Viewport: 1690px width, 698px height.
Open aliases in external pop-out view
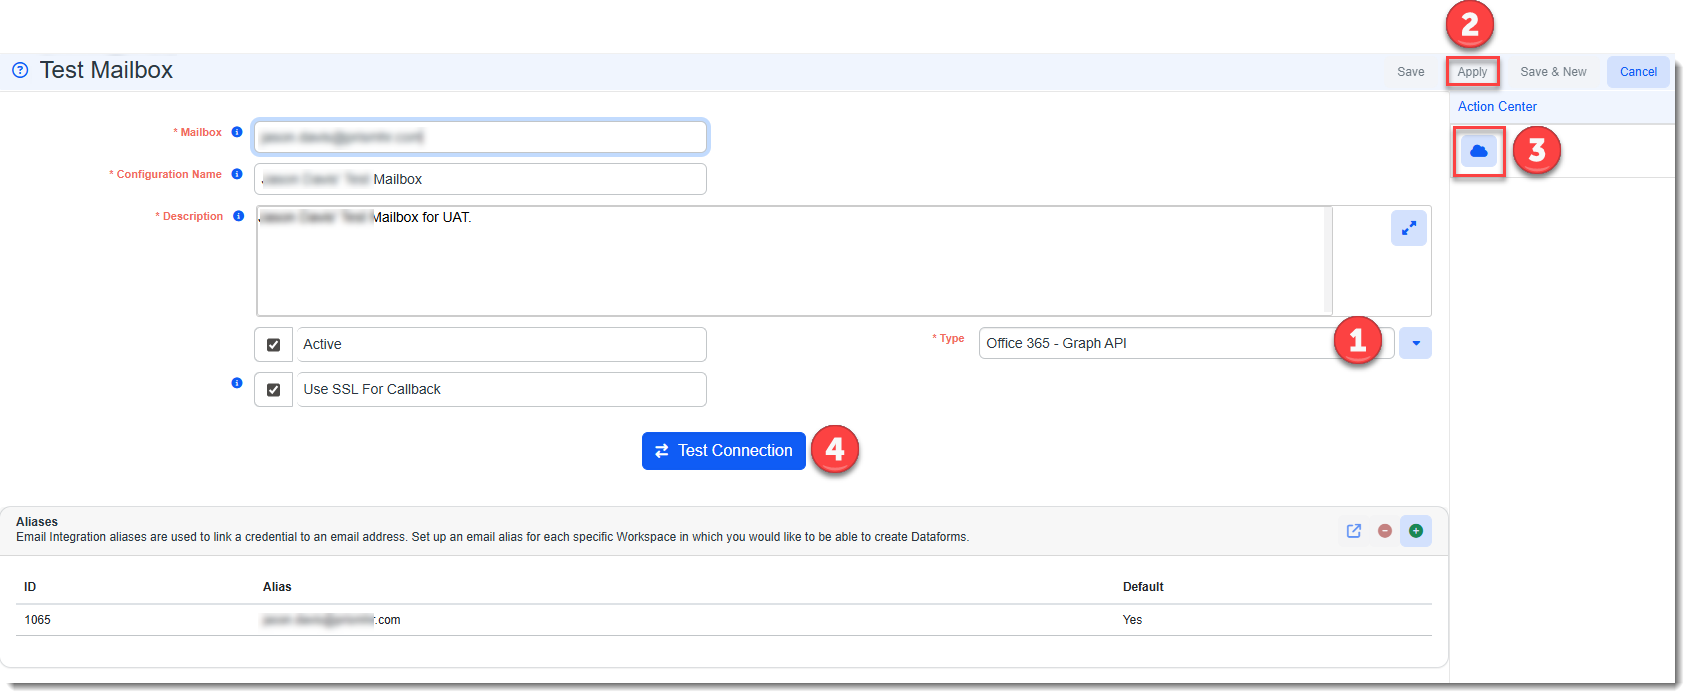coord(1354,531)
